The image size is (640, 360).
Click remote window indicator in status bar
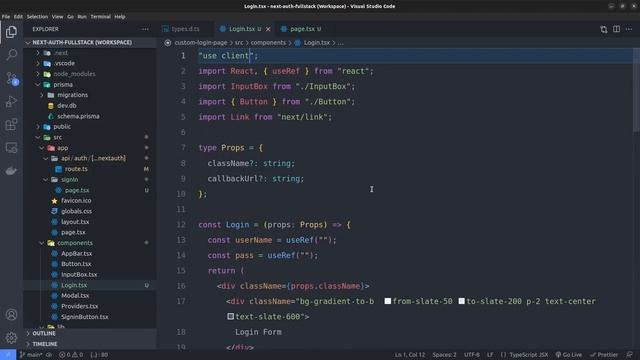(x=8, y=355)
